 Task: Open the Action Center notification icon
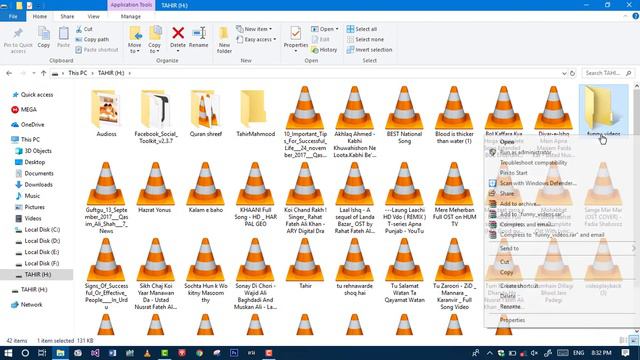pos(625,353)
